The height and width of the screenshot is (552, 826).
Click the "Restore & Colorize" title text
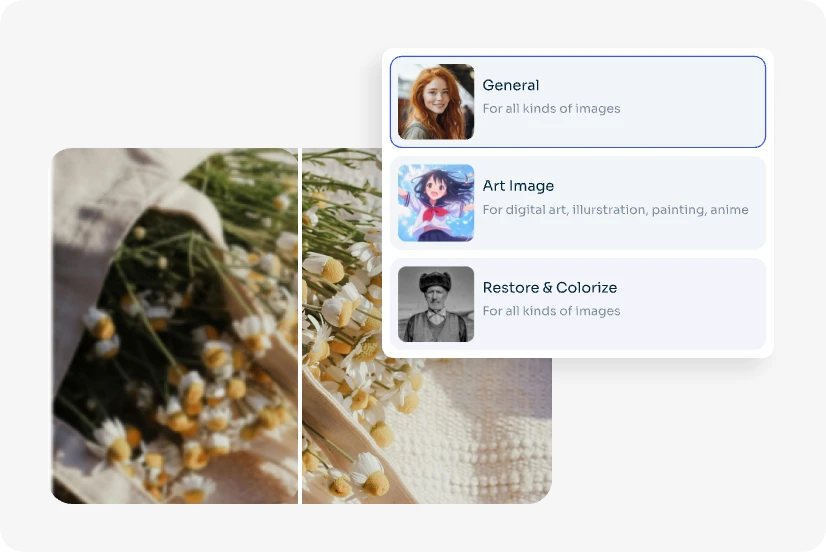click(549, 288)
